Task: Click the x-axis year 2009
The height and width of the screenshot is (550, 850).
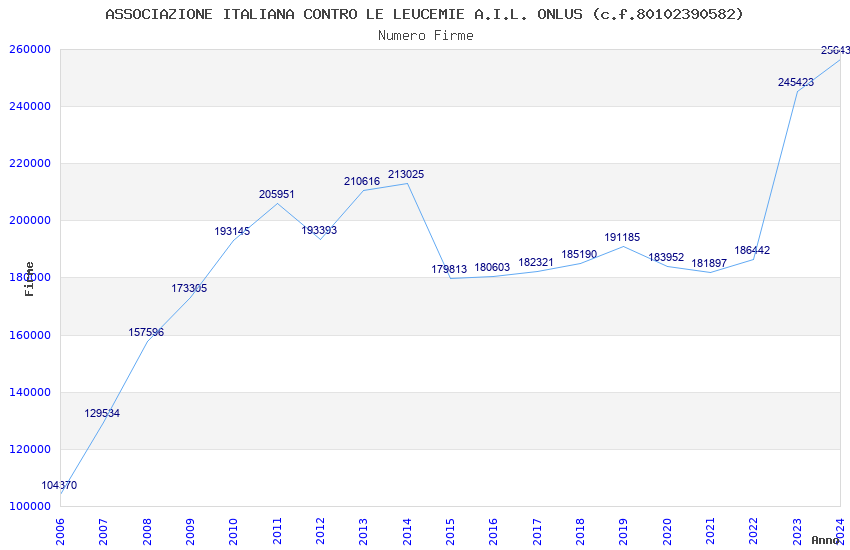Action: (190, 532)
